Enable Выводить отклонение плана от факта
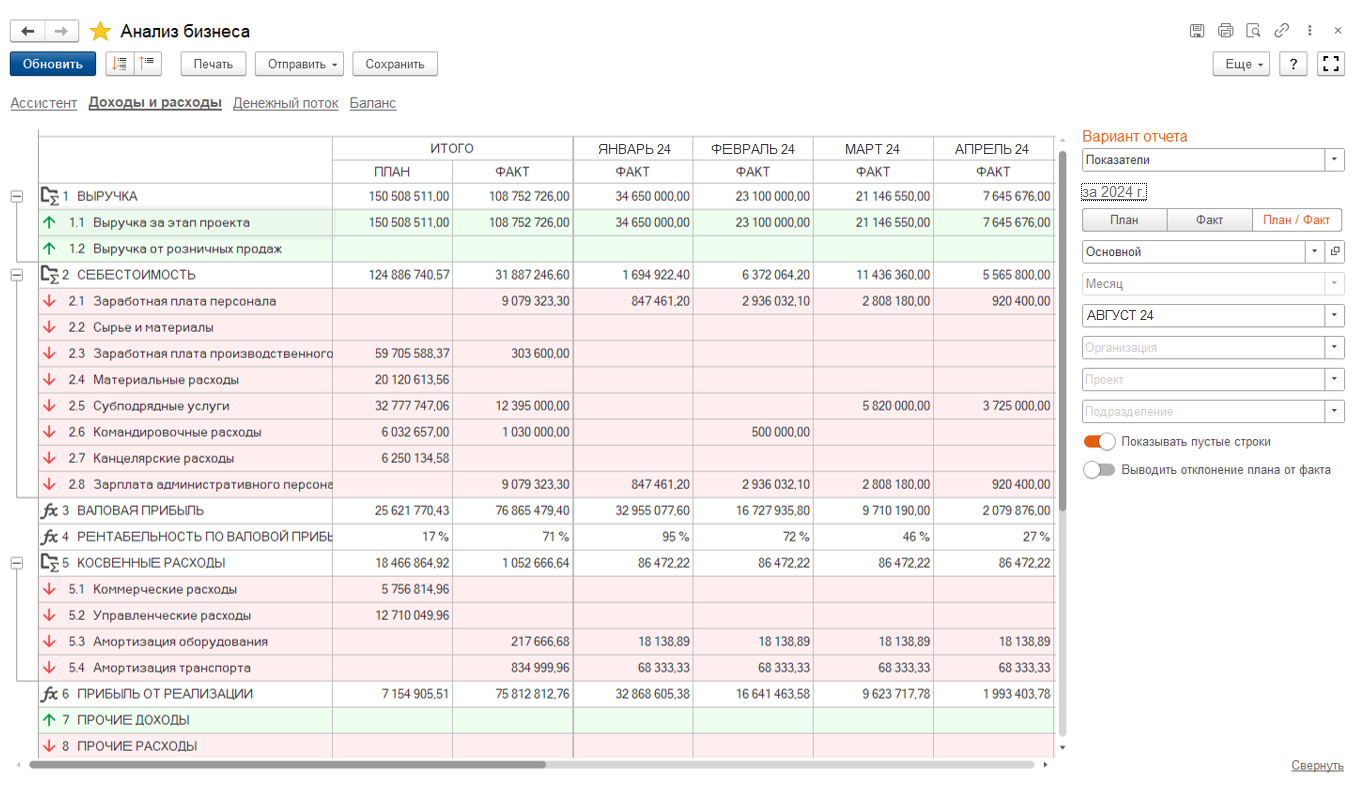This screenshot has height=801, width=1355. coord(1099,469)
